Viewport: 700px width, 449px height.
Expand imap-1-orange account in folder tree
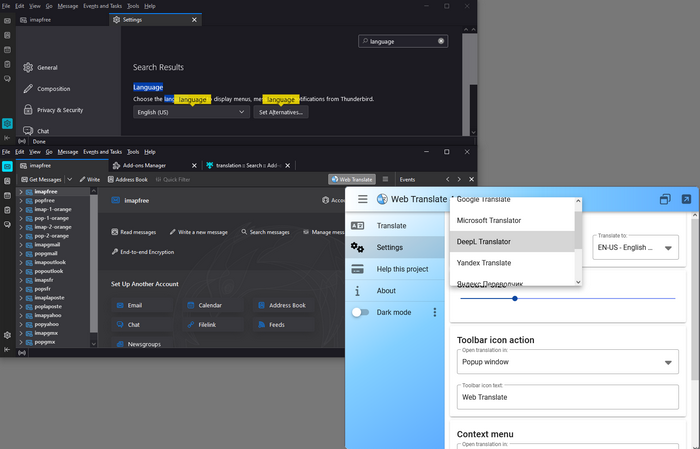pos(21,209)
